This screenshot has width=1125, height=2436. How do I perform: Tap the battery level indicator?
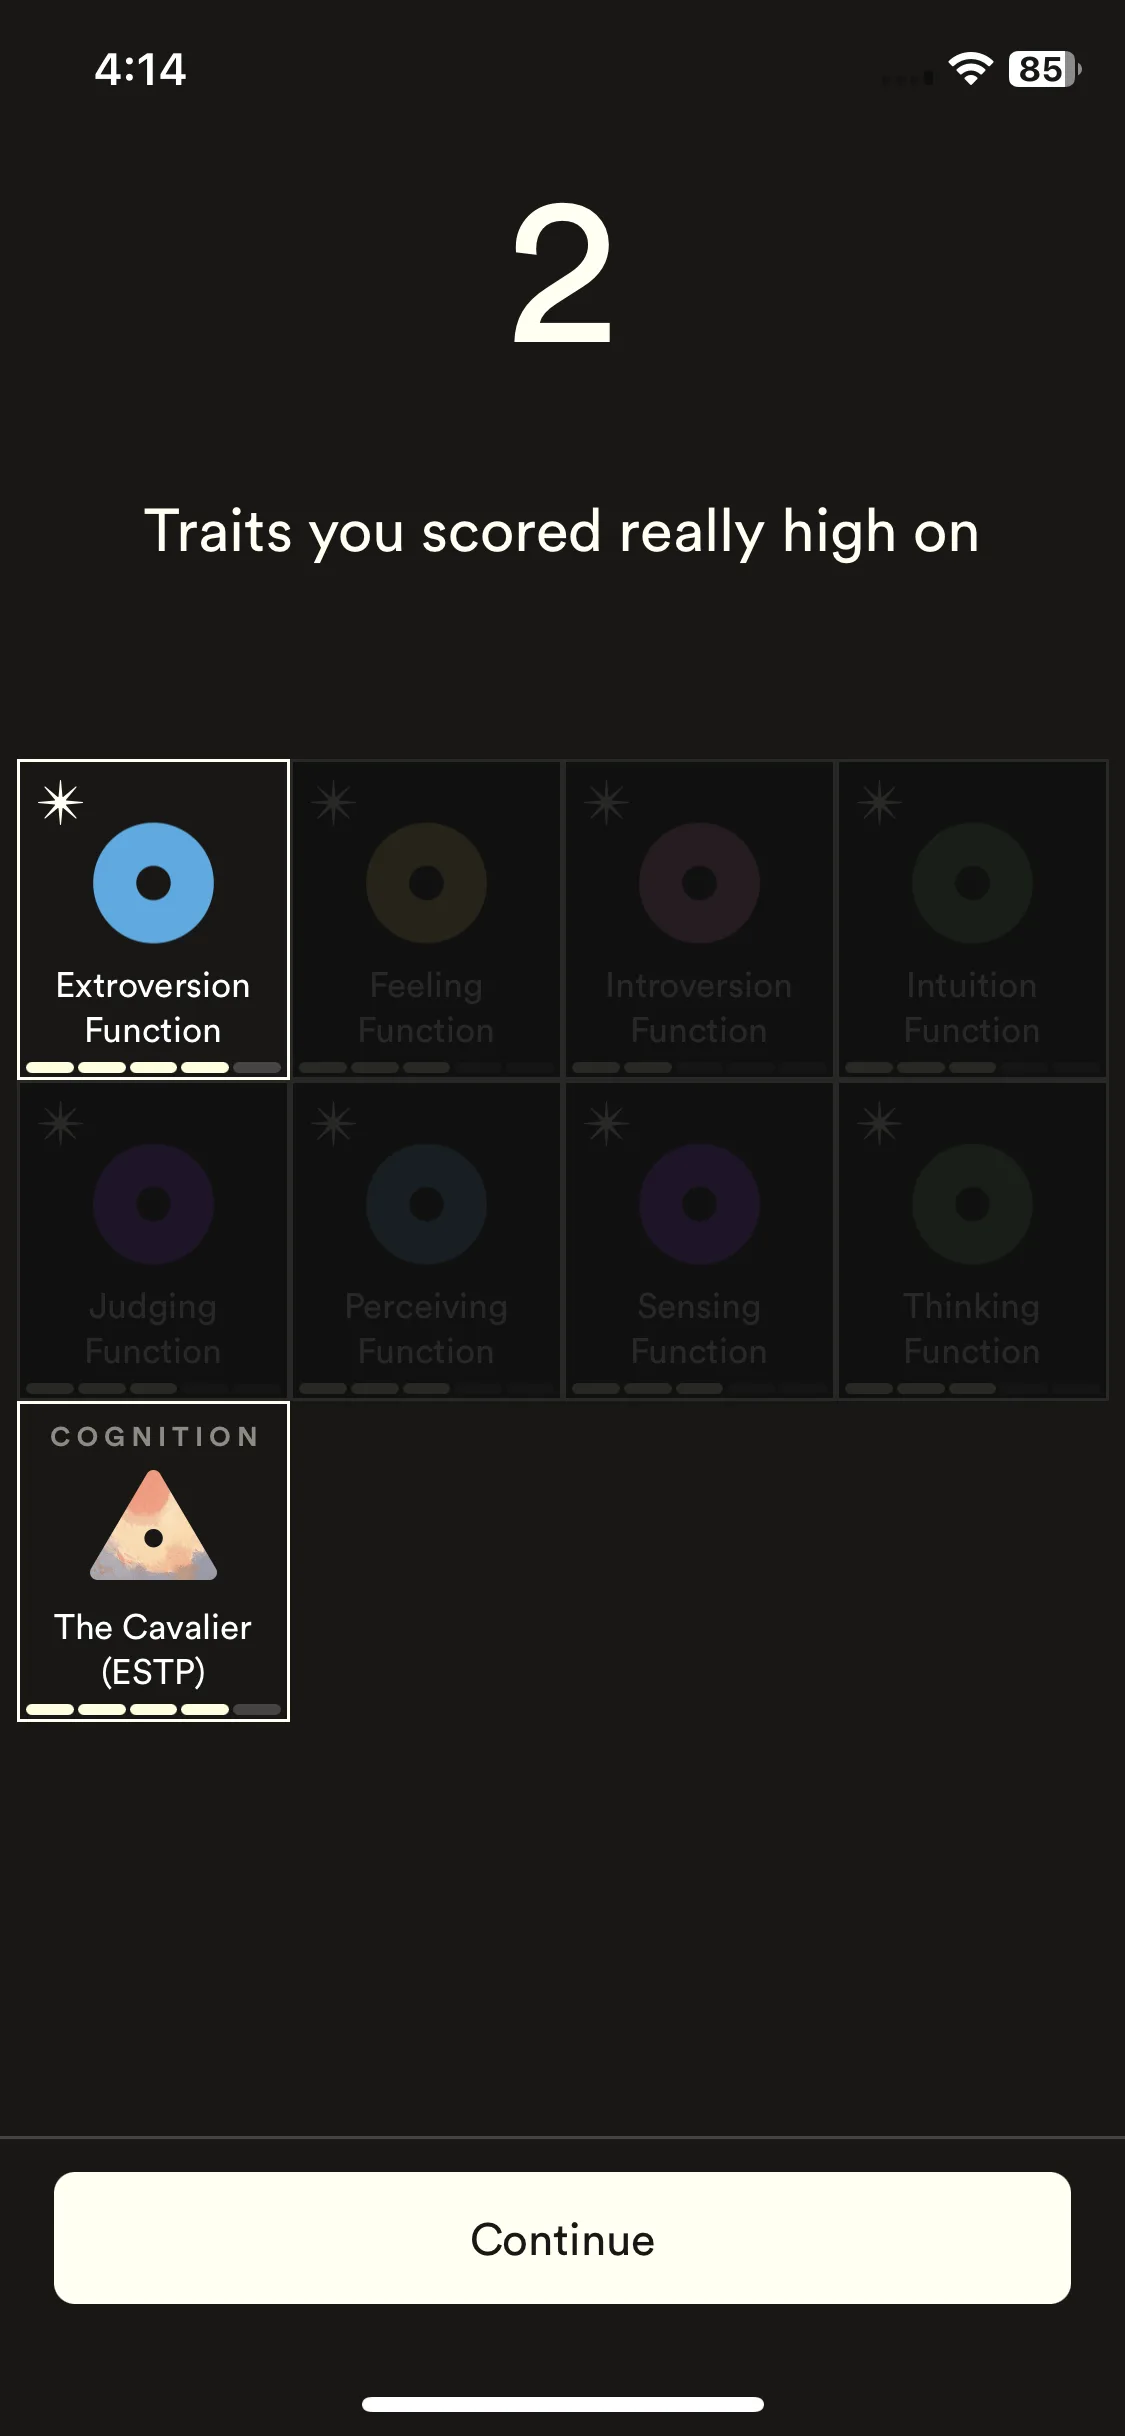pos(1045,69)
